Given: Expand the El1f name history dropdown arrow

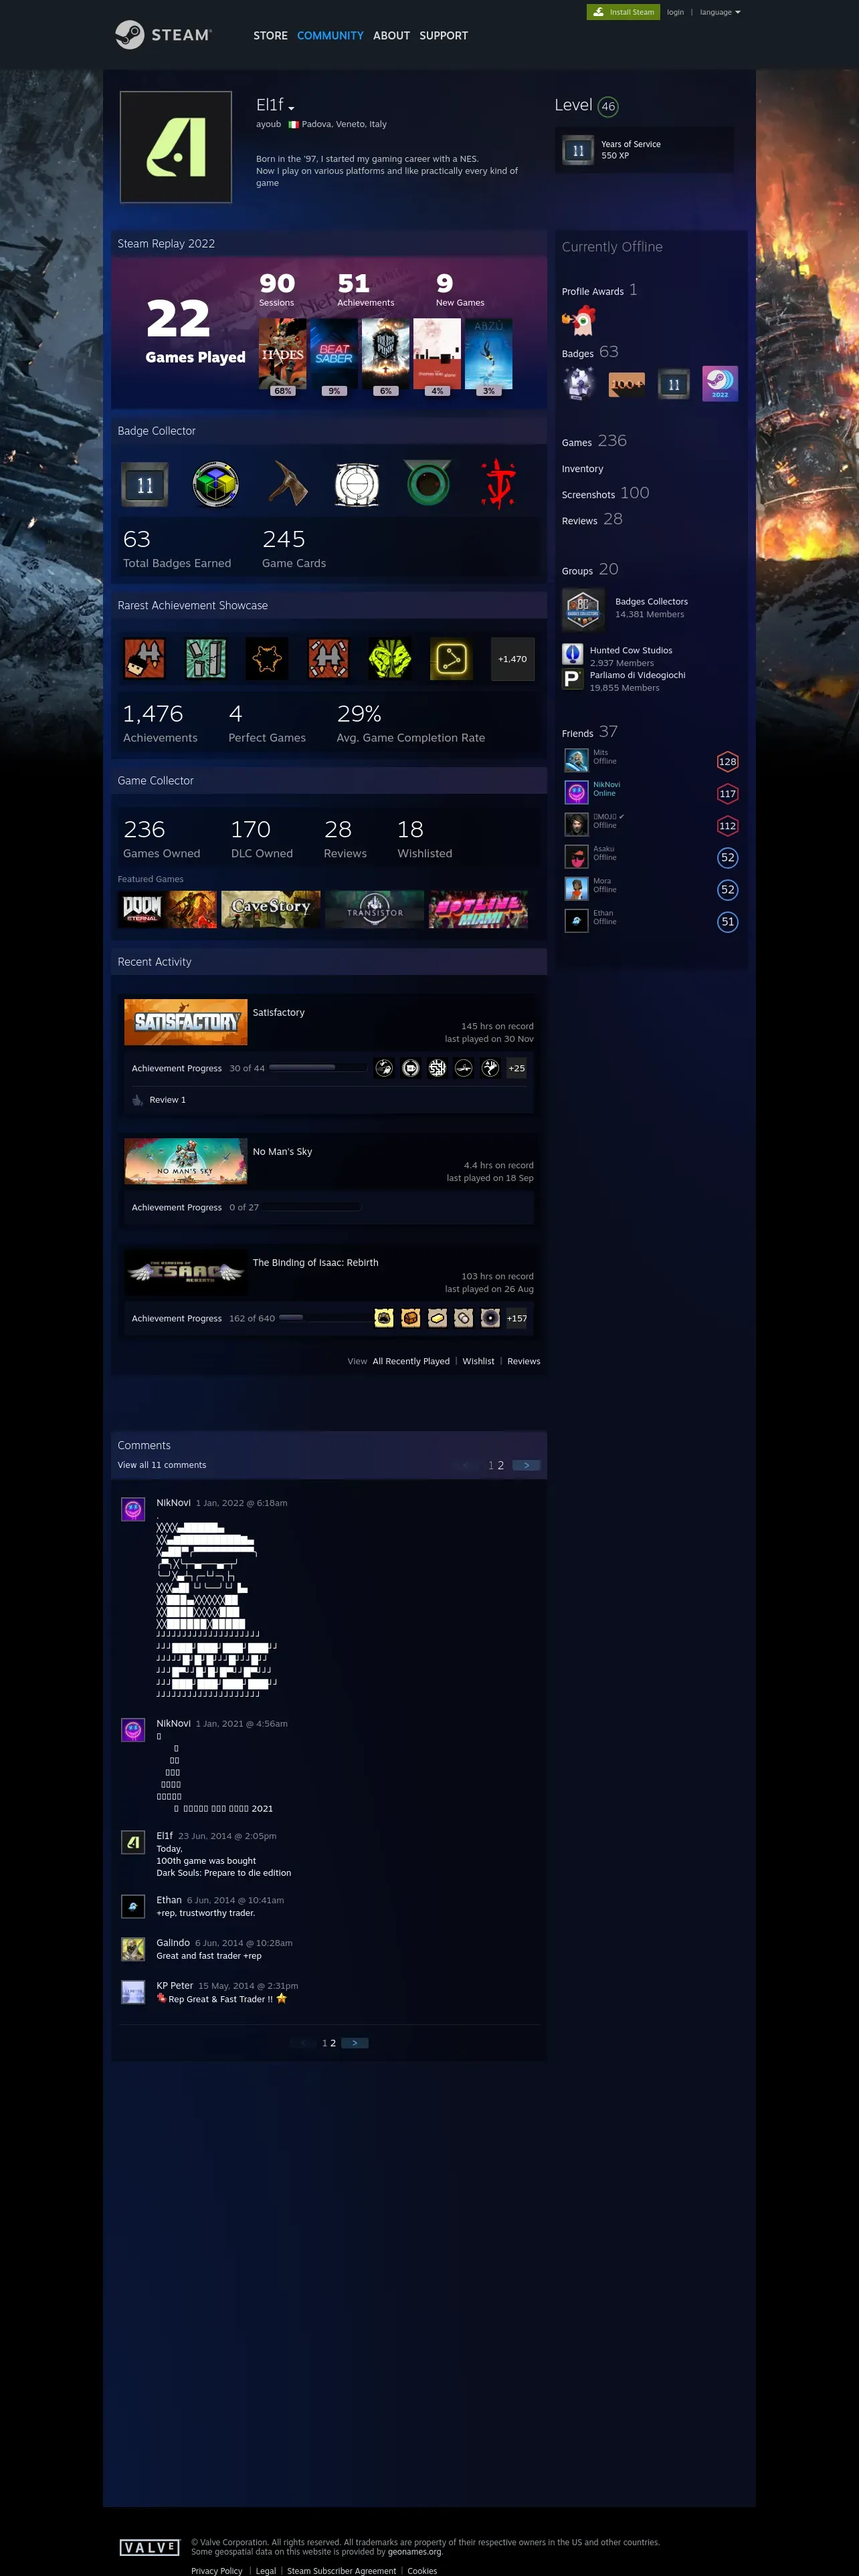Looking at the screenshot, I should click(x=291, y=108).
